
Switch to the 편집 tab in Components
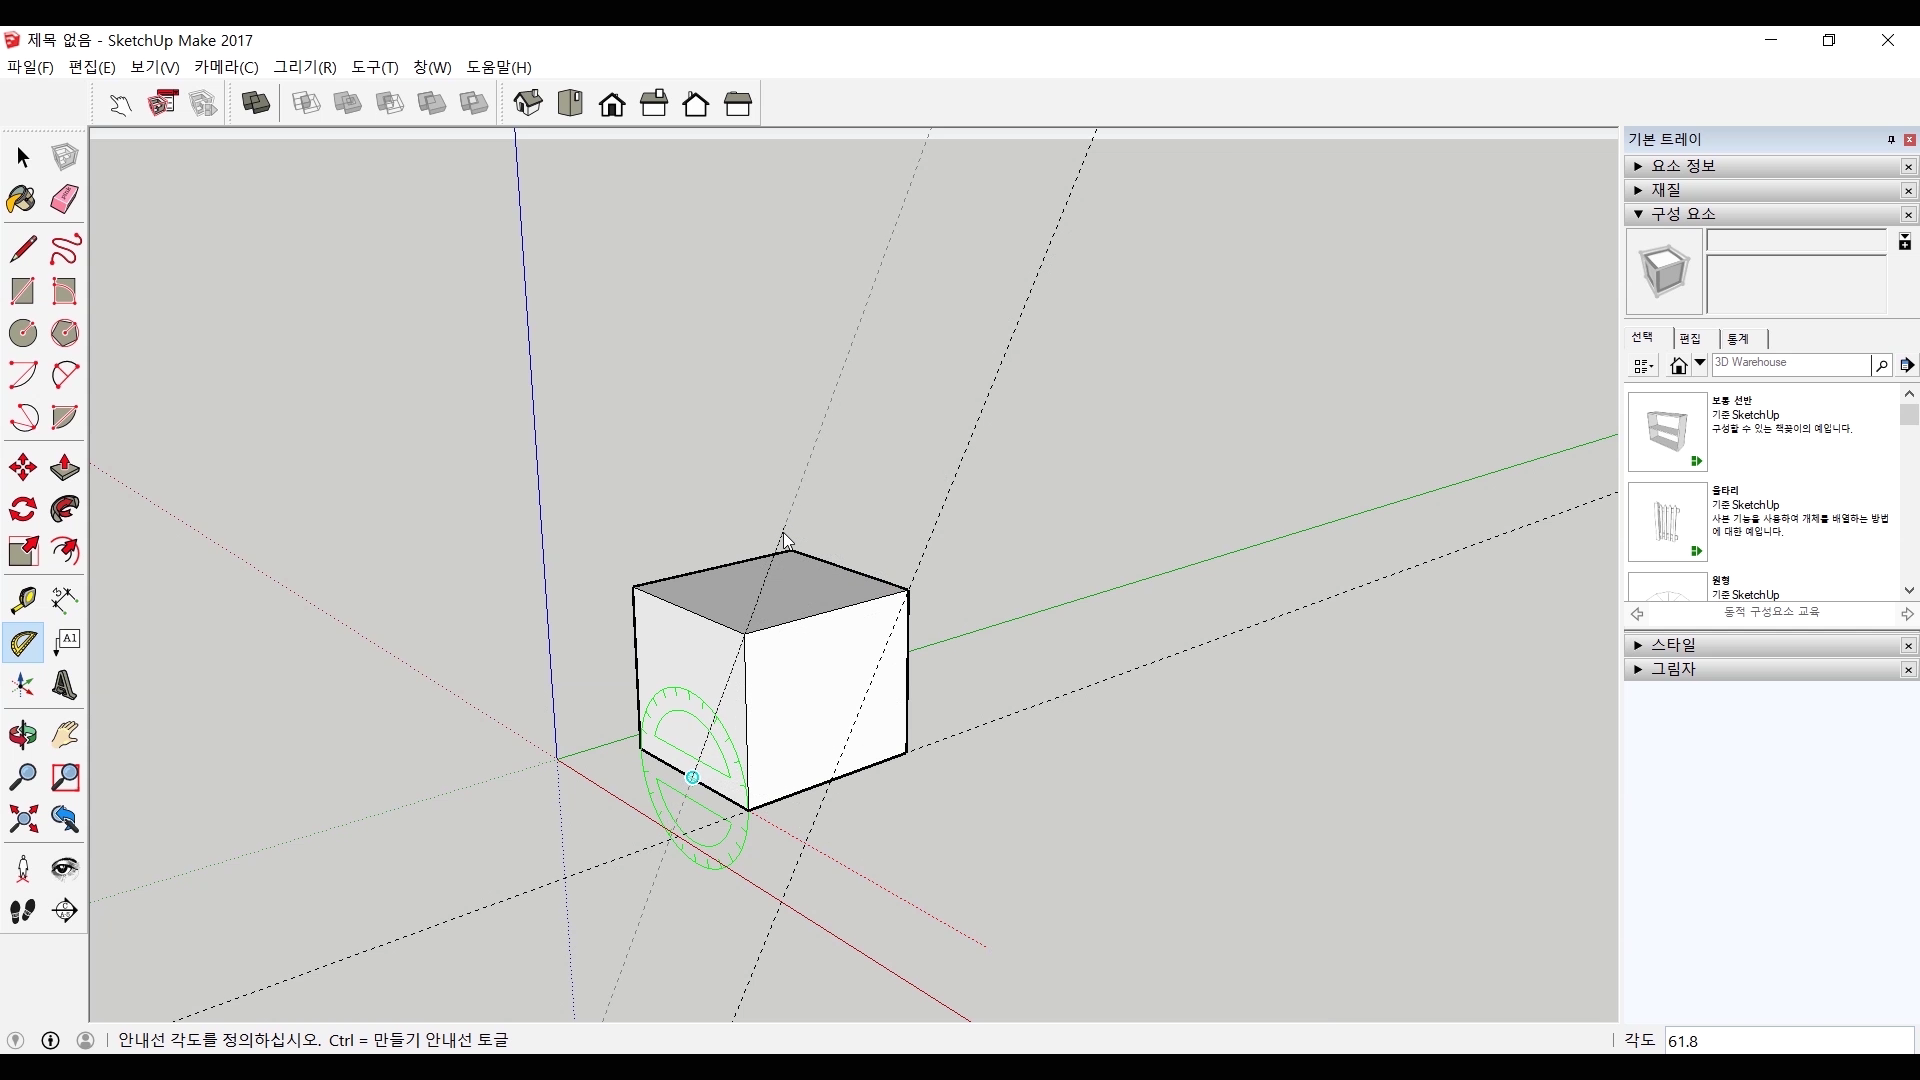pyautogui.click(x=1690, y=339)
